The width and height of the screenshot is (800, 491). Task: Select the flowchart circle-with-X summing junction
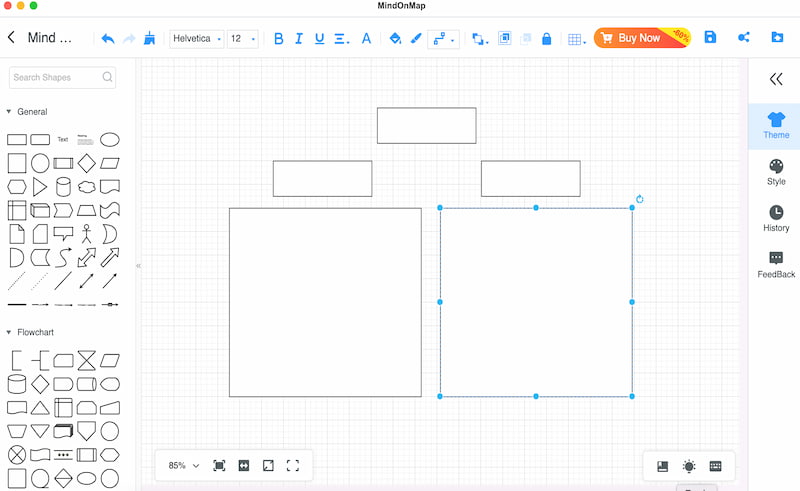(x=17, y=454)
